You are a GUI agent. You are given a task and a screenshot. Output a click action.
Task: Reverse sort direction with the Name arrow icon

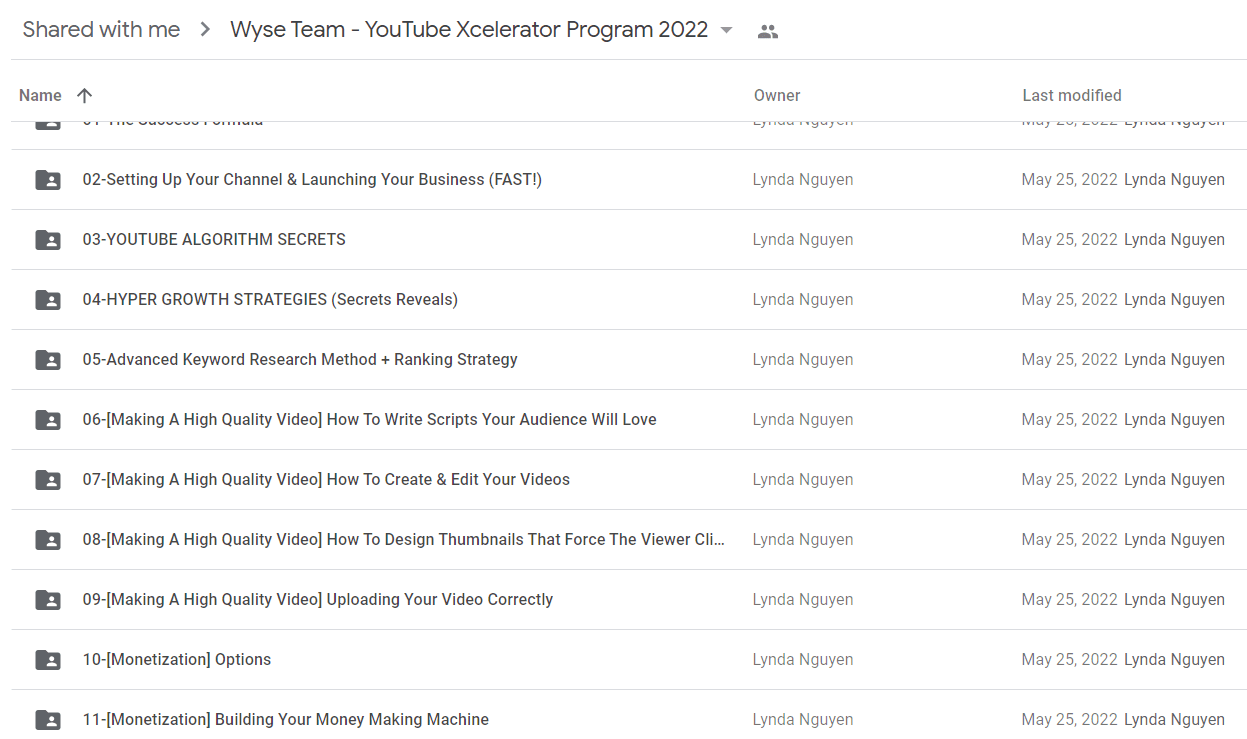click(x=84, y=96)
